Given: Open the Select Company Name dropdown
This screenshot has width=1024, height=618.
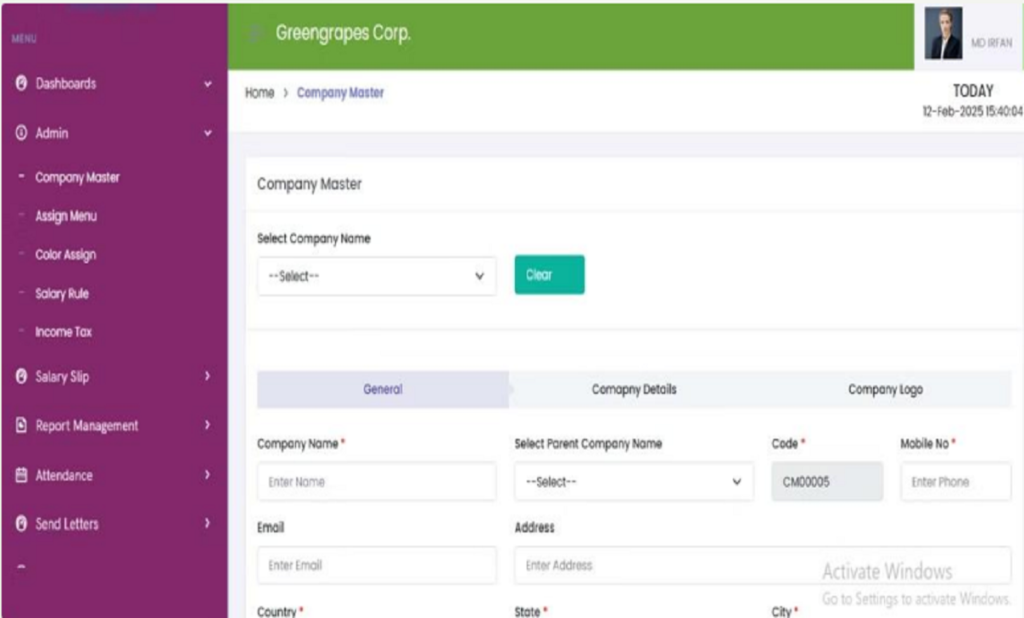Looking at the screenshot, I should click(376, 276).
